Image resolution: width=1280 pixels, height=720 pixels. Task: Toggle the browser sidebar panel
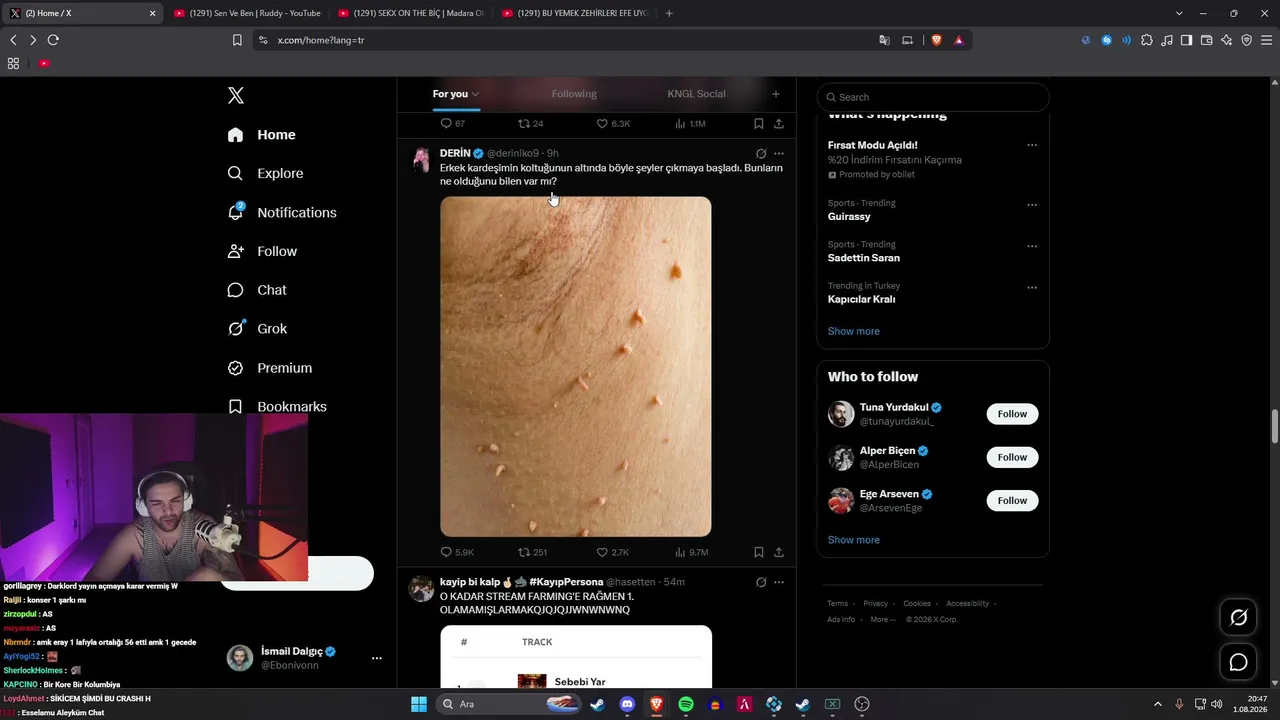point(1186,40)
